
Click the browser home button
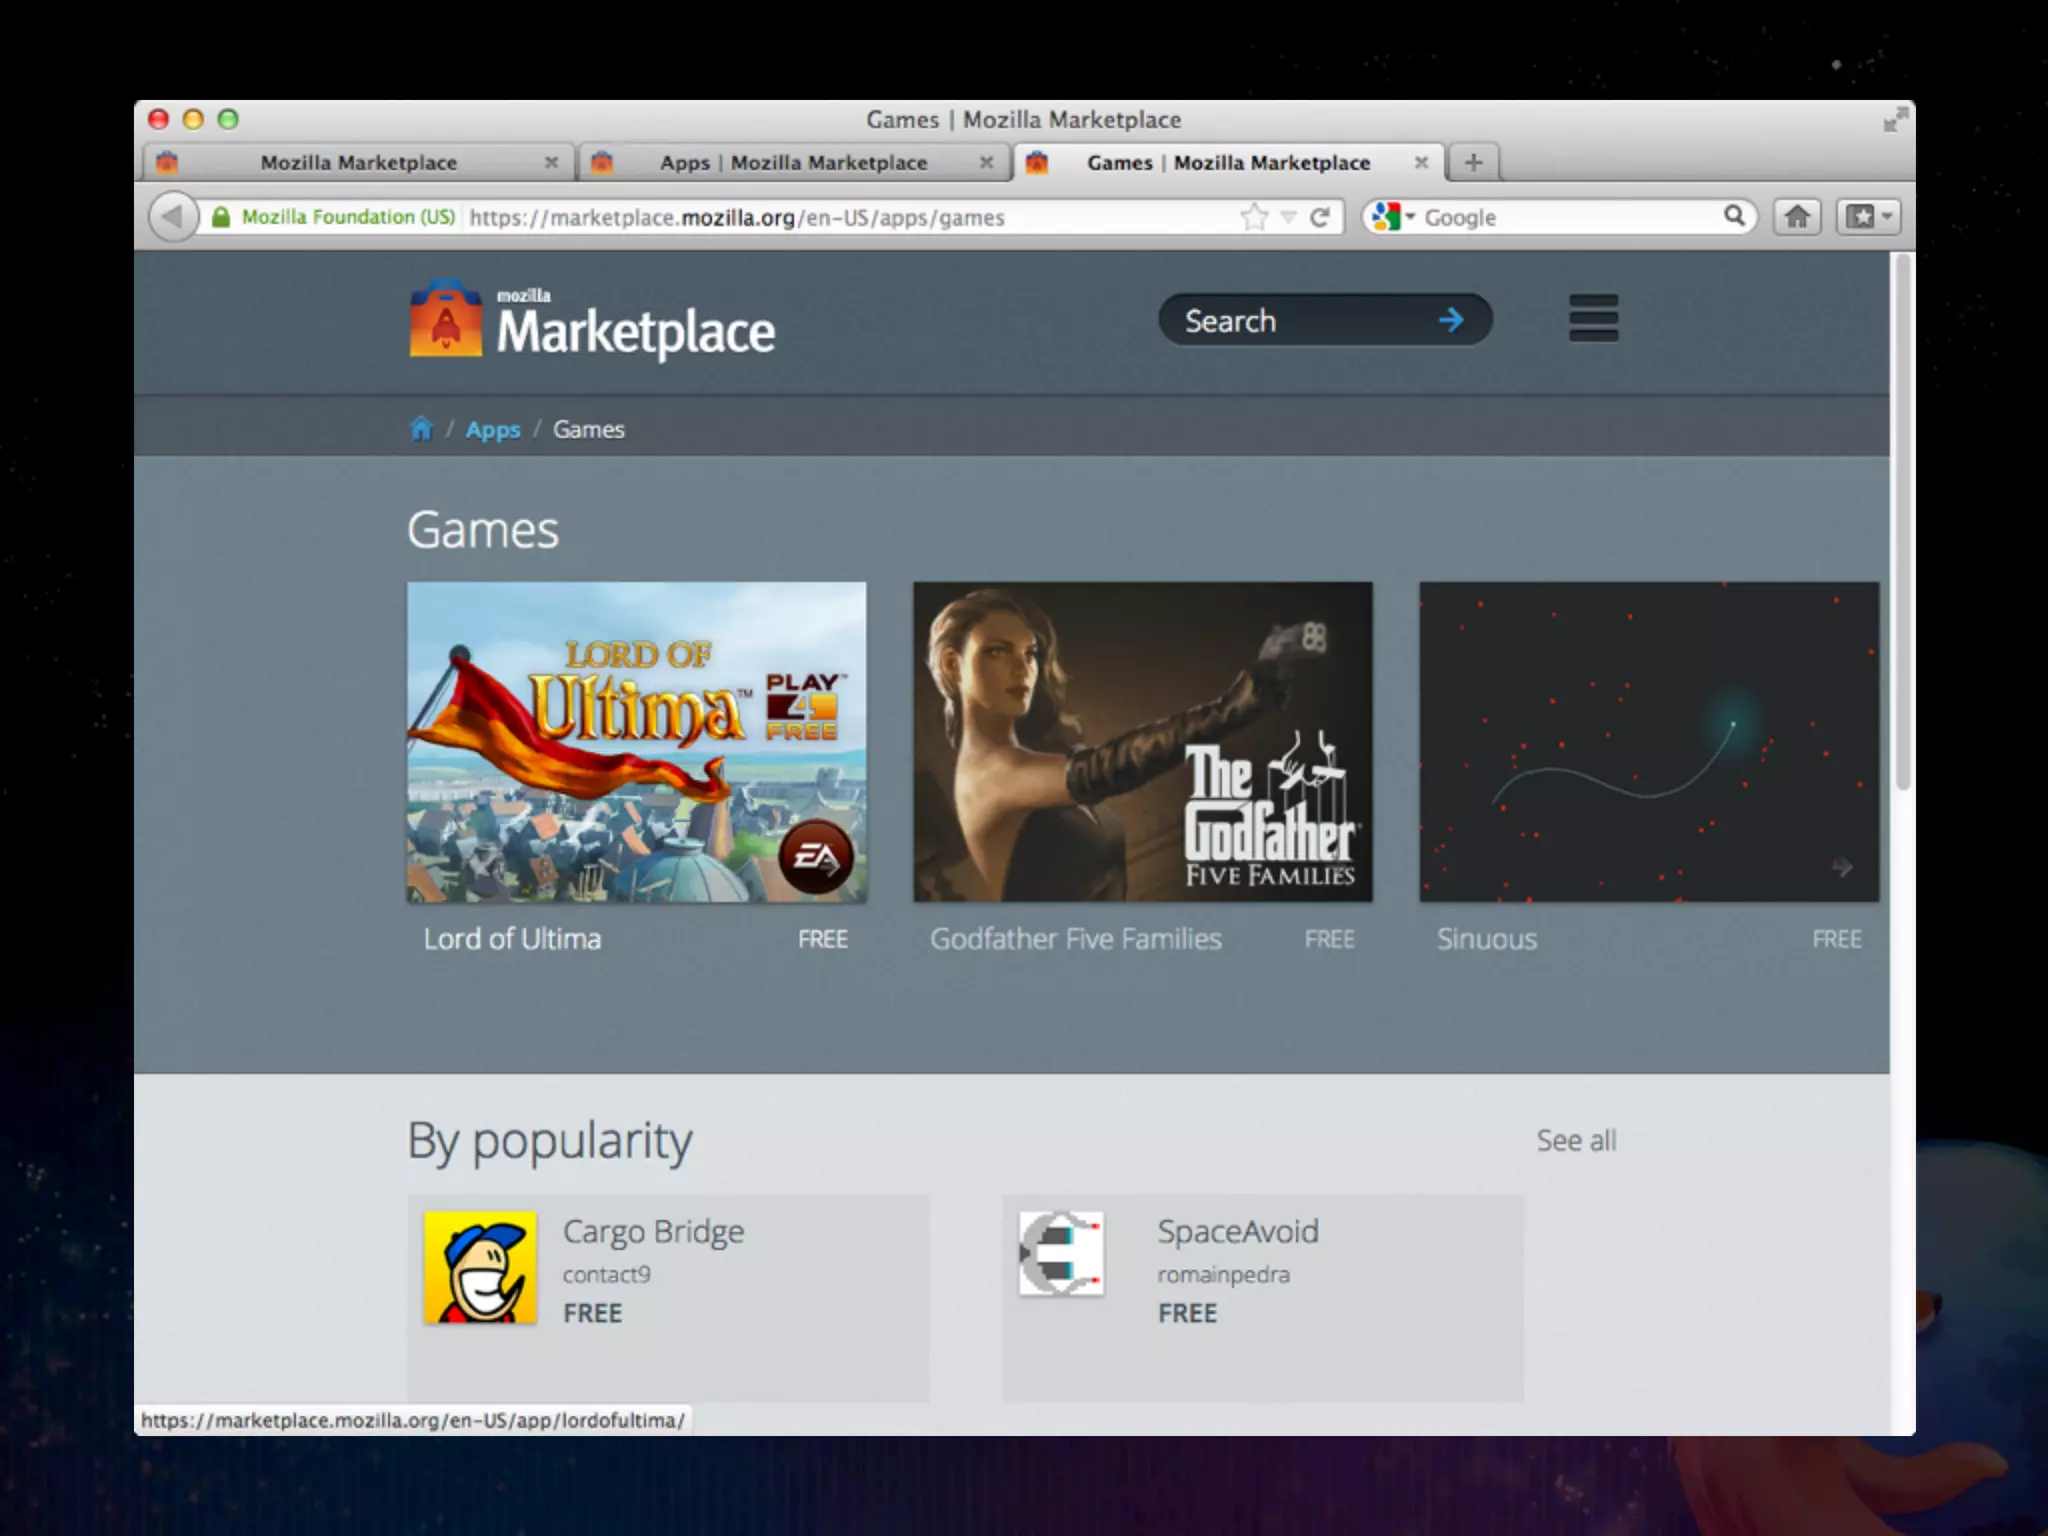pos(1797,217)
